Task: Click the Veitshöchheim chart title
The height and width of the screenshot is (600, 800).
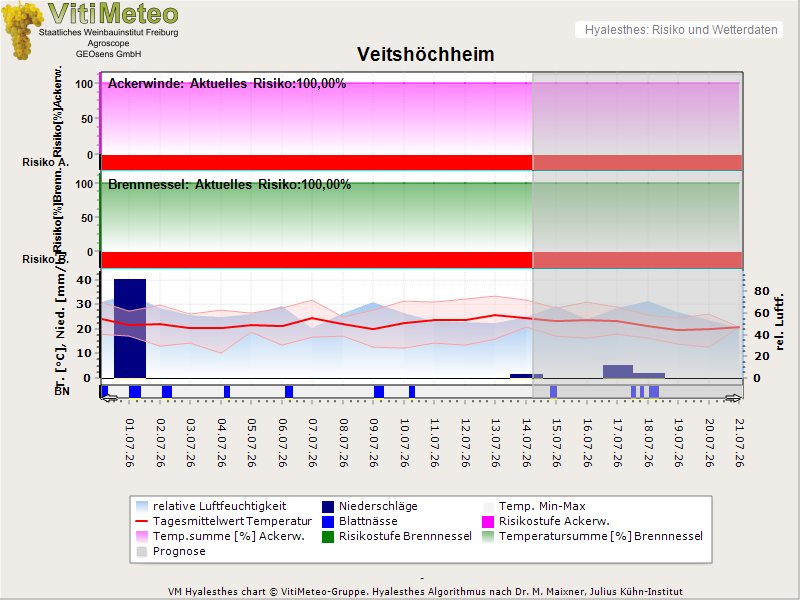Action: pos(426,54)
